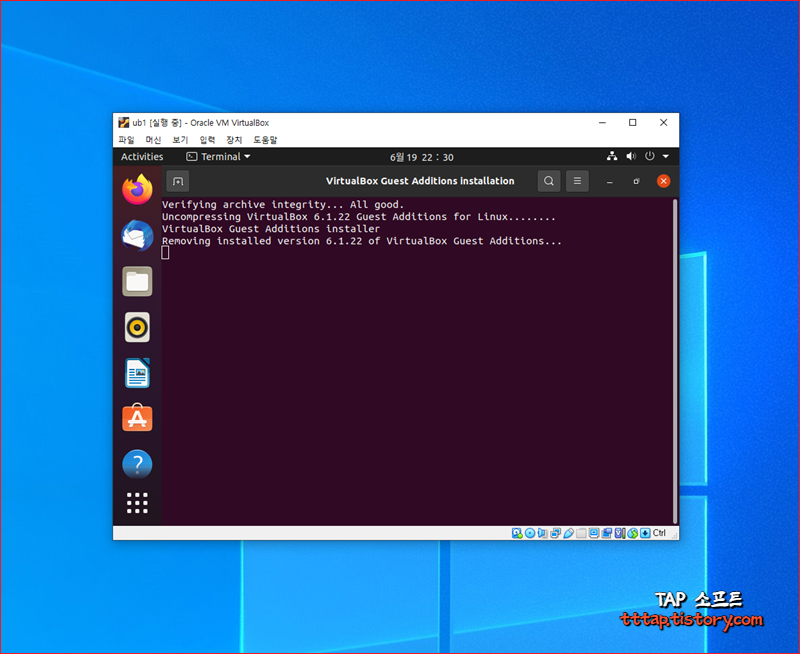Click the Ubuntu network tray icon
800x654 pixels.
612,156
